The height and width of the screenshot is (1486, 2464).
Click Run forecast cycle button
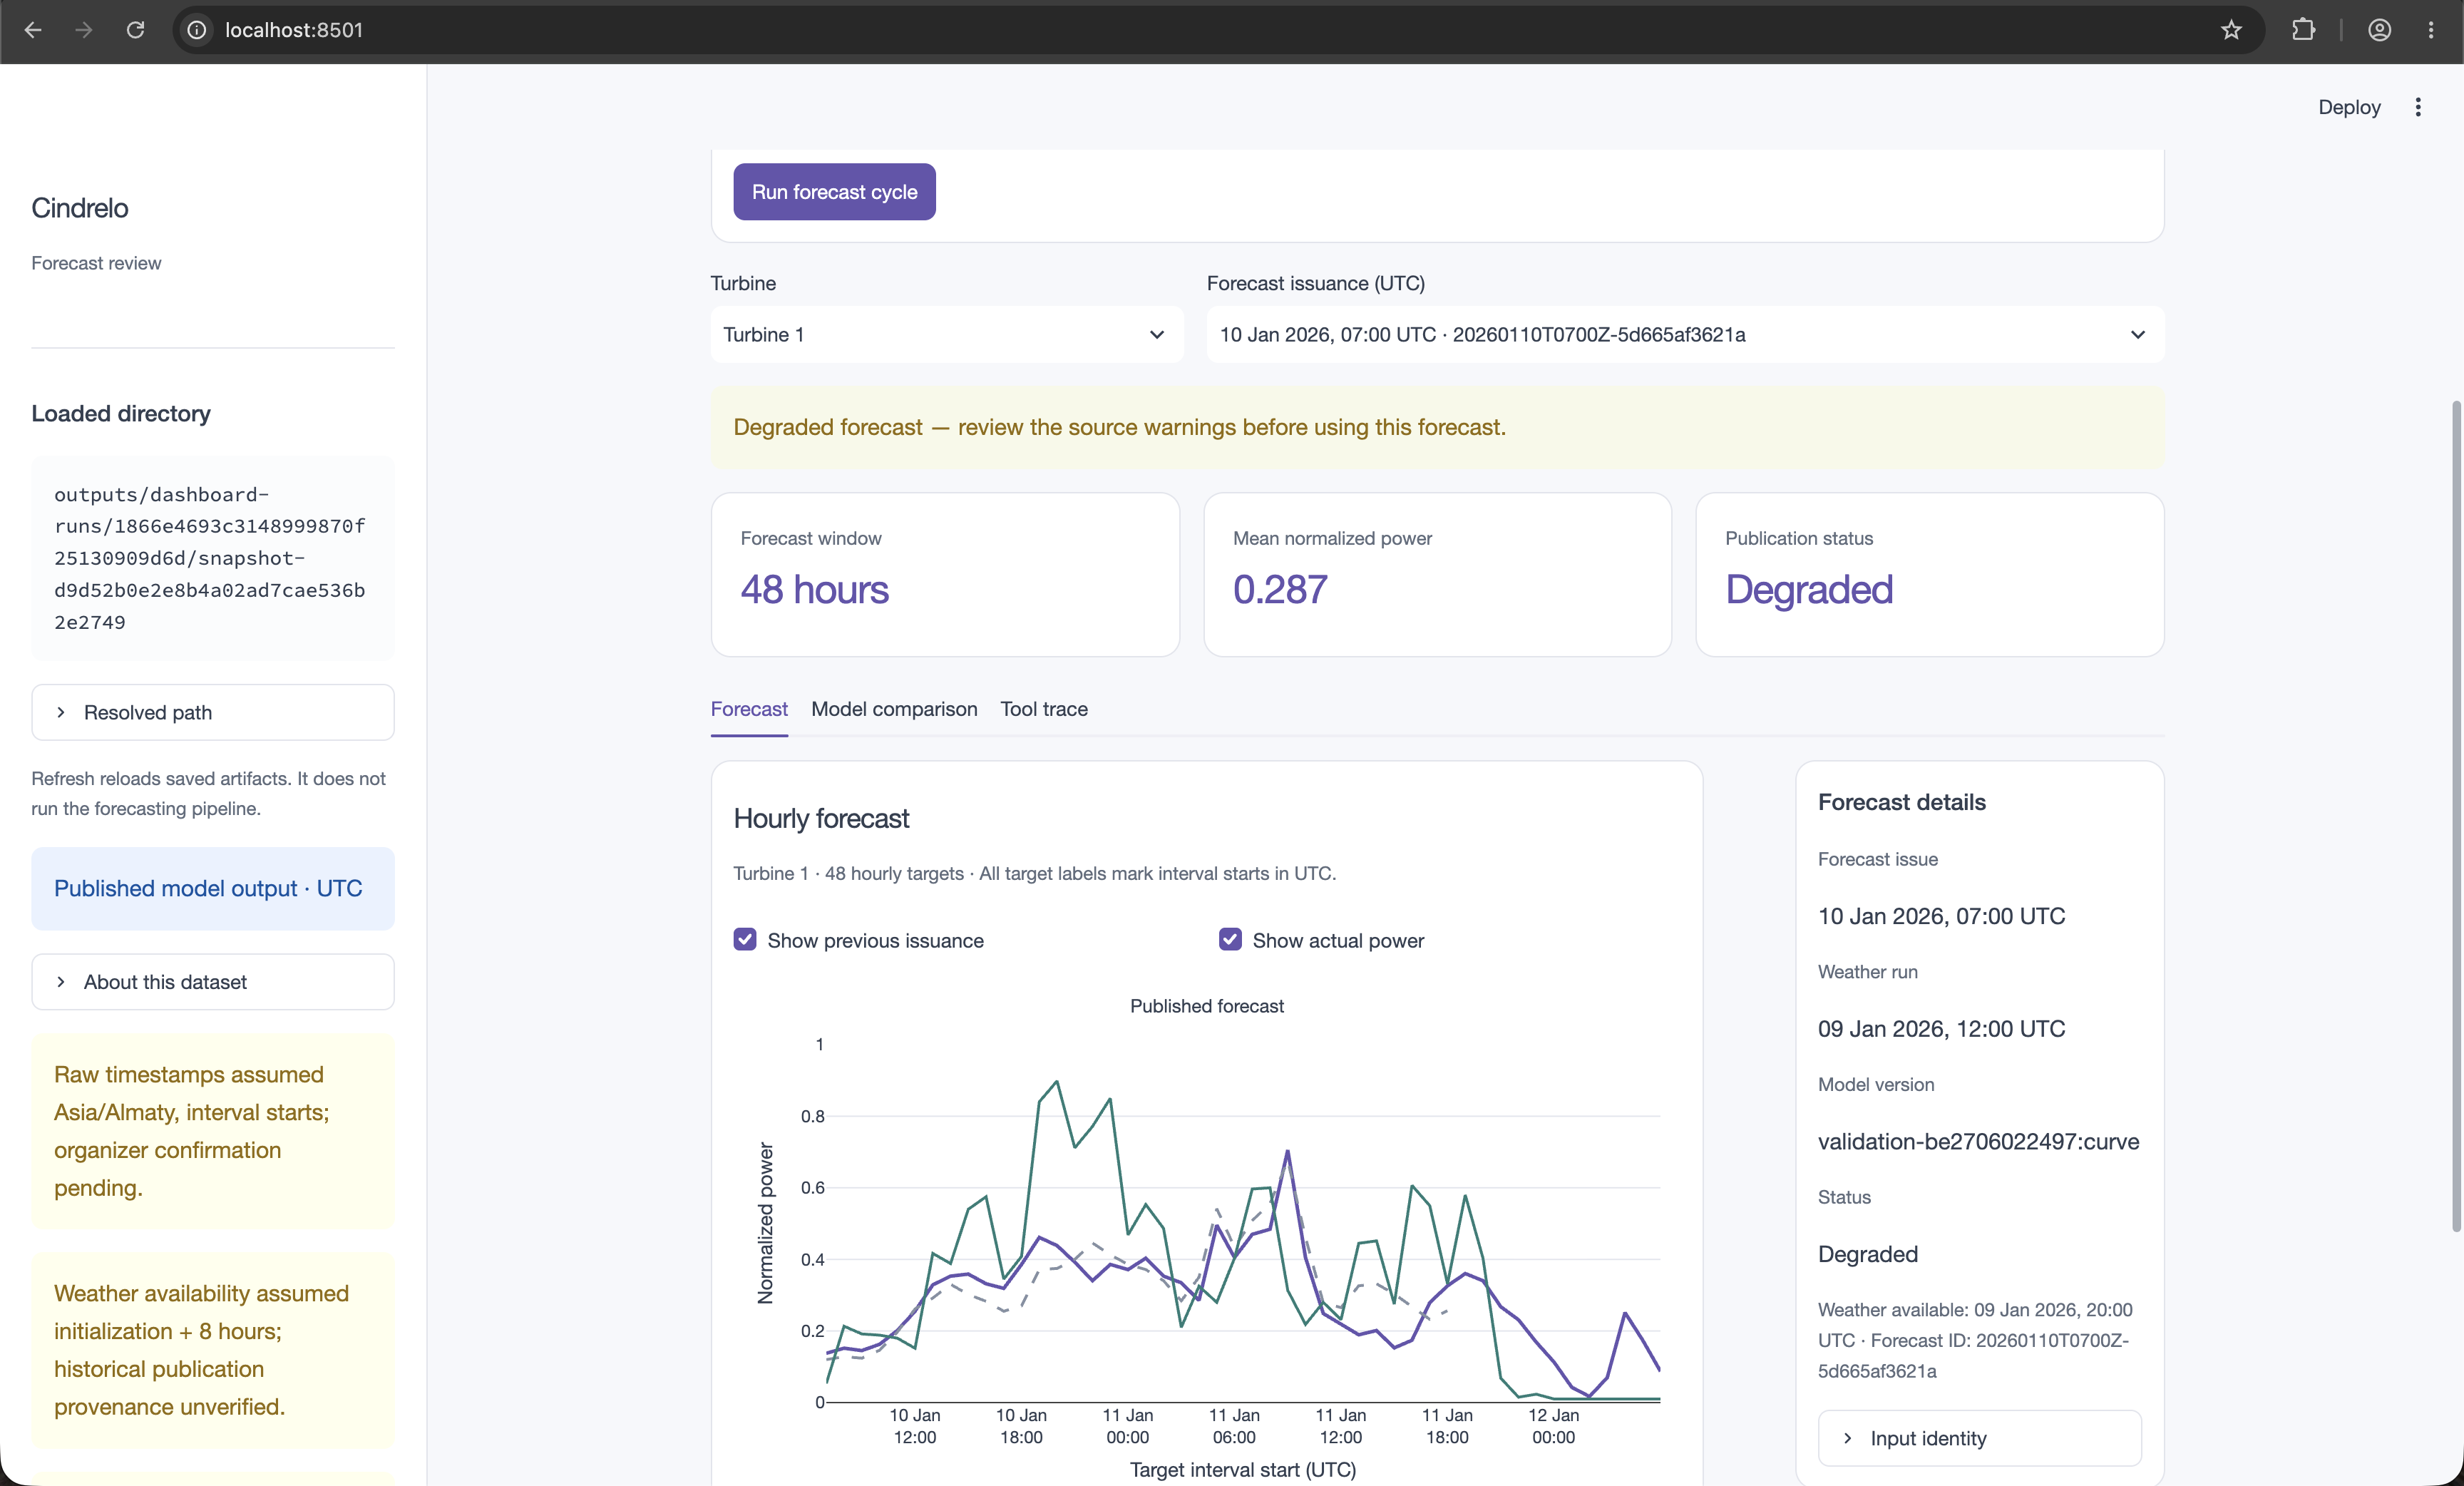(x=834, y=192)
